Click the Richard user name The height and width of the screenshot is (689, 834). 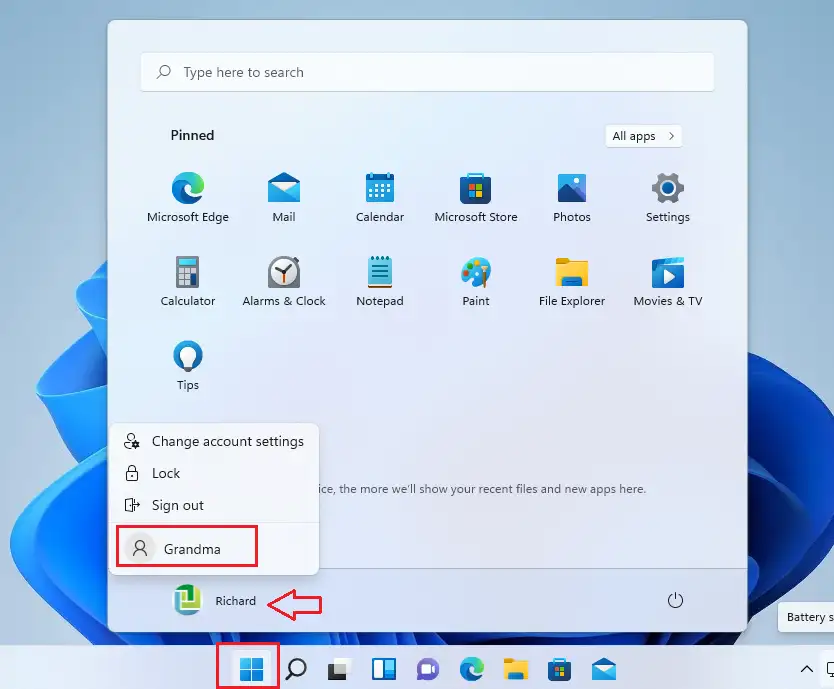tap(235, 601)
